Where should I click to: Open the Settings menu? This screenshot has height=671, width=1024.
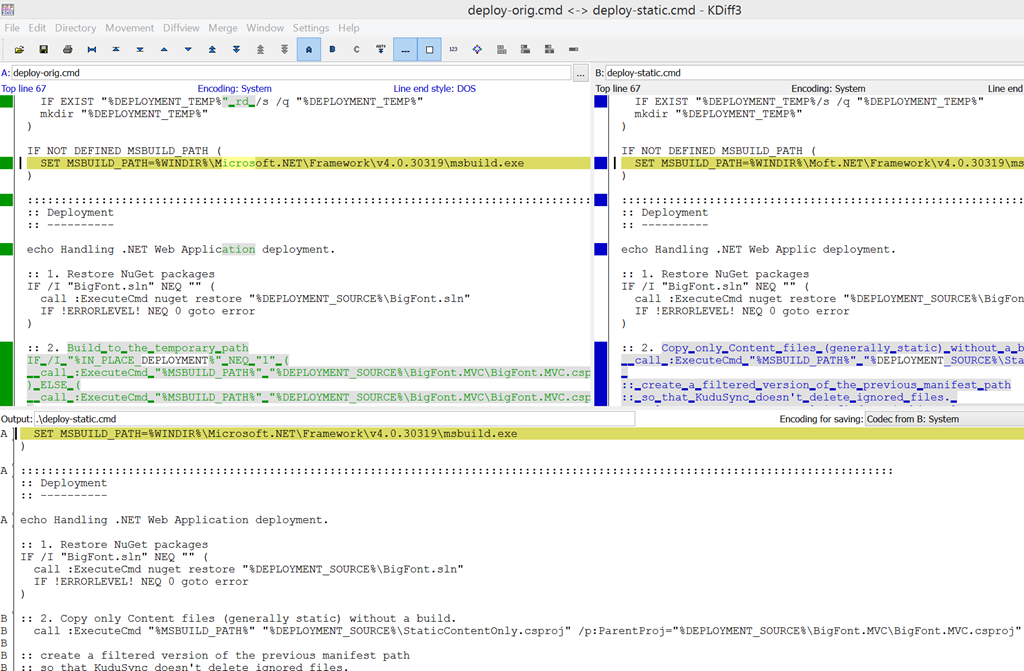(x=311, y=27)
